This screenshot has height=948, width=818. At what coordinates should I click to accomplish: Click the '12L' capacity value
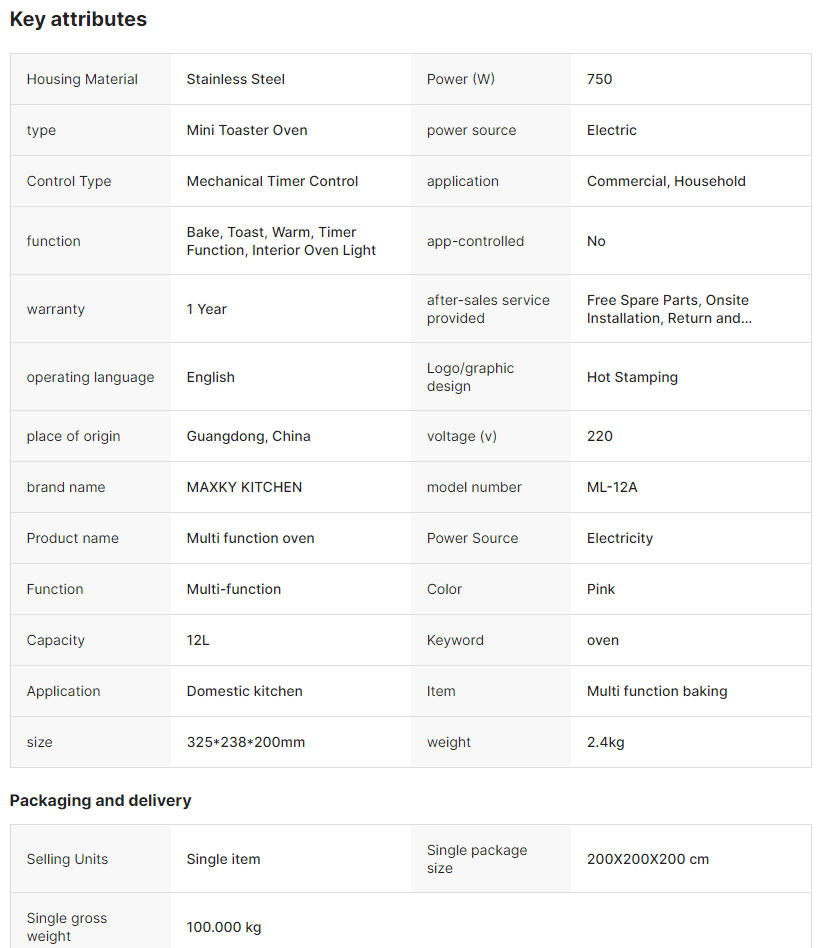click(x=198, y=640)
